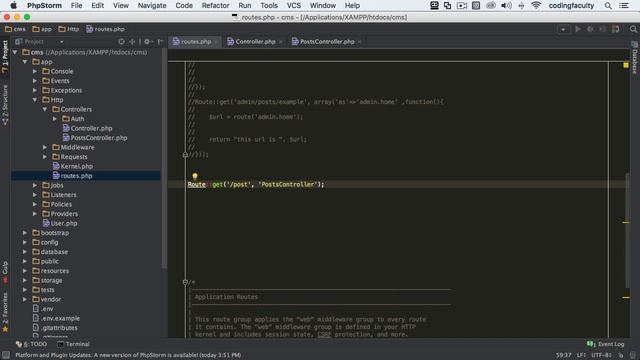The width and height of the screenshot is (640, 360).
Task: Open the run configuration dropdown
Action: click(x=563, y=29)
